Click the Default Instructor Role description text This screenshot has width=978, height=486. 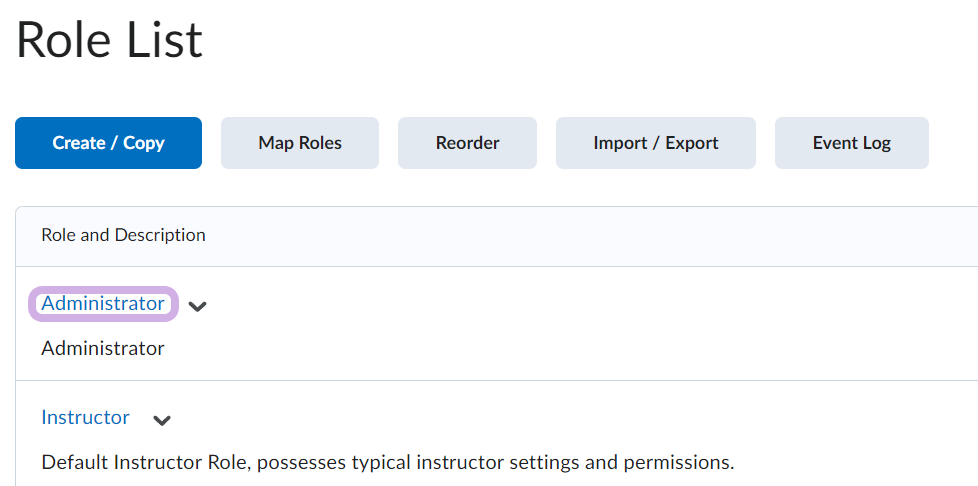tap(387, 463)
